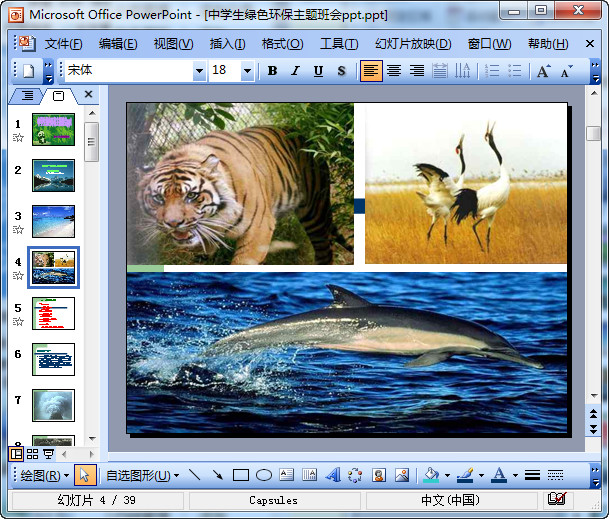Viewport: 609px width, 519px height.
Task: Open the font name dropdown
Action: tap(199, 71)
